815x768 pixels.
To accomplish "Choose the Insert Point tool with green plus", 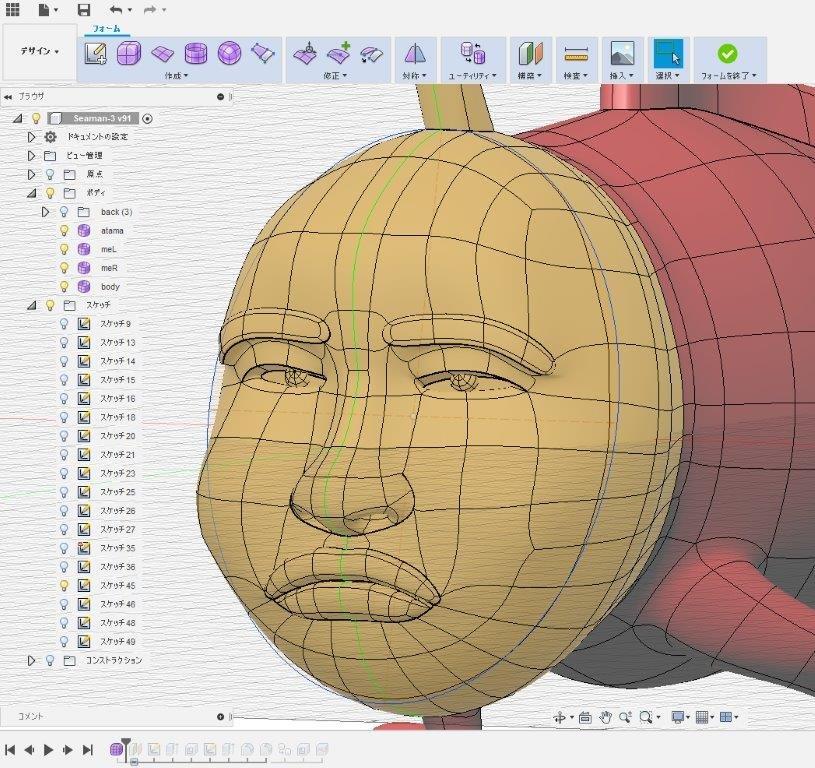I will click(x=339, y=54).
